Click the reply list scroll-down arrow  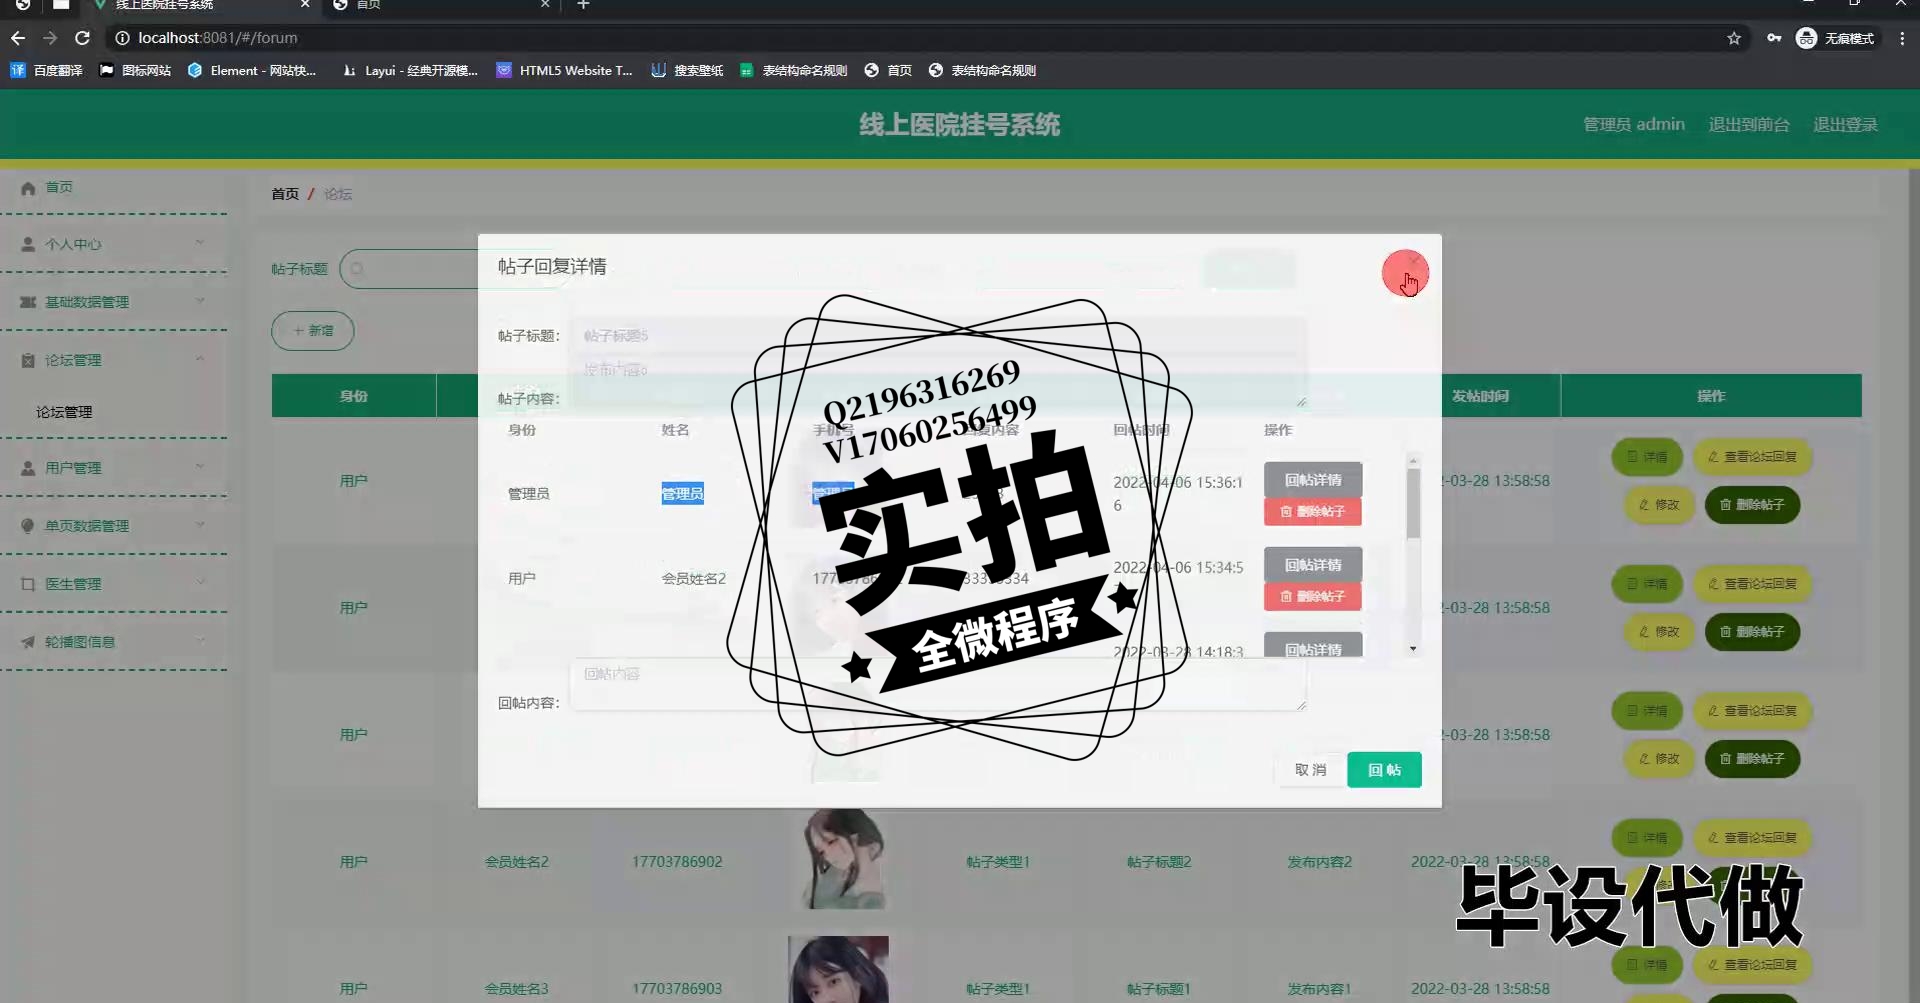pos(1413,650)
